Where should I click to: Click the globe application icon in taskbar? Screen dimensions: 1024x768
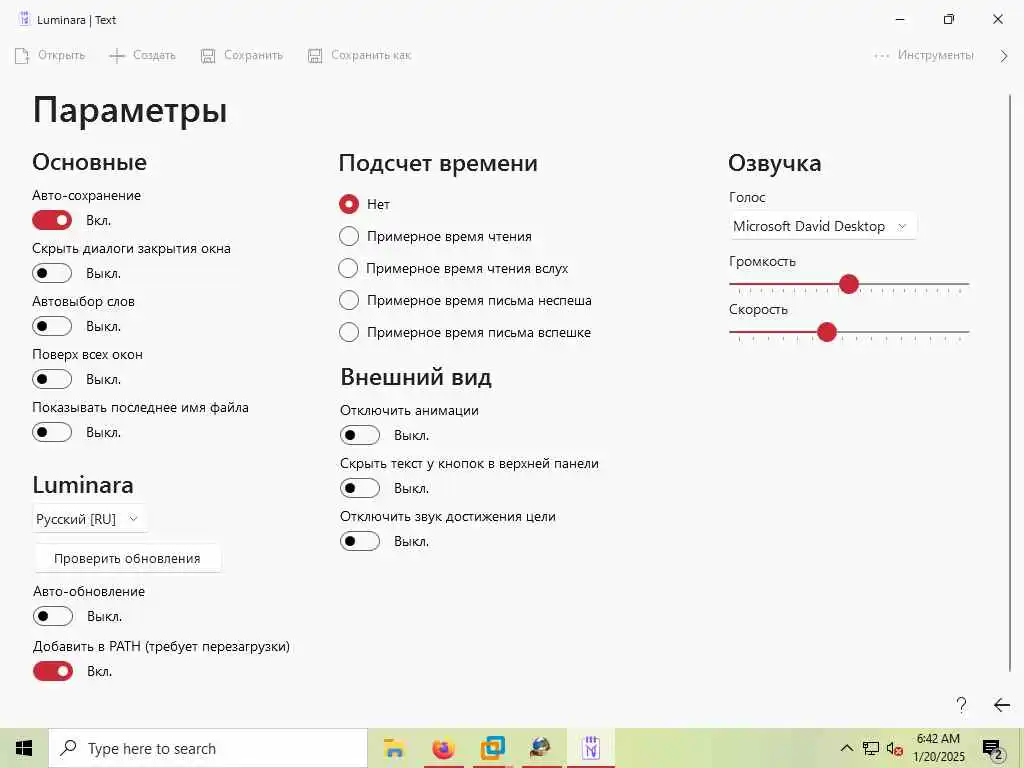(x=541, y=748)
